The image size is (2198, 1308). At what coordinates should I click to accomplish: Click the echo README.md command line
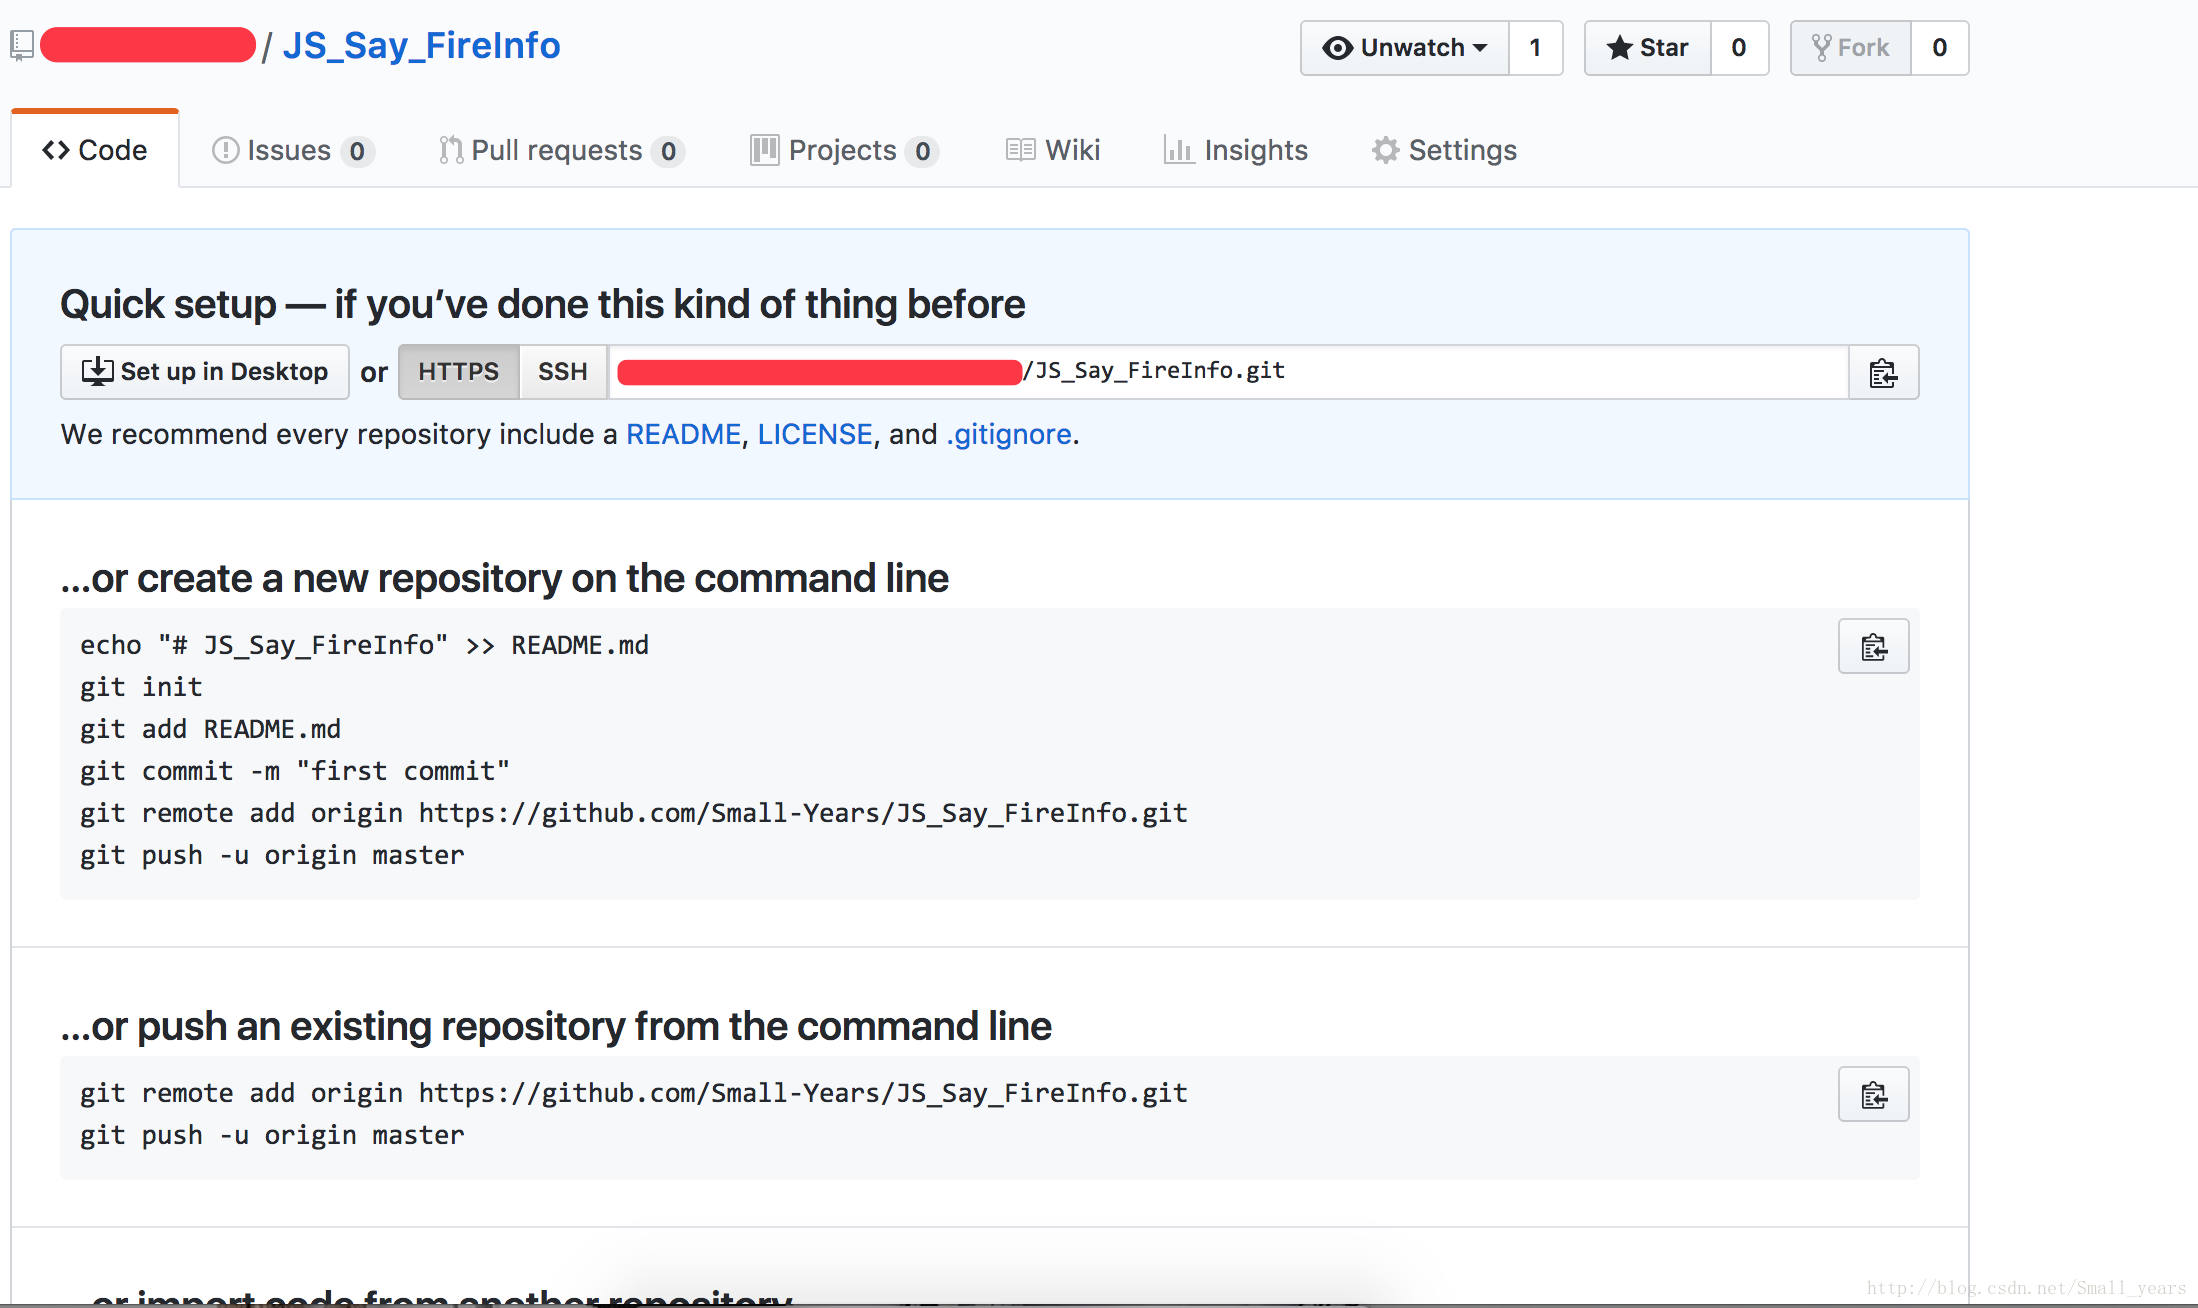pyautogui.click(x=365, y=645)
